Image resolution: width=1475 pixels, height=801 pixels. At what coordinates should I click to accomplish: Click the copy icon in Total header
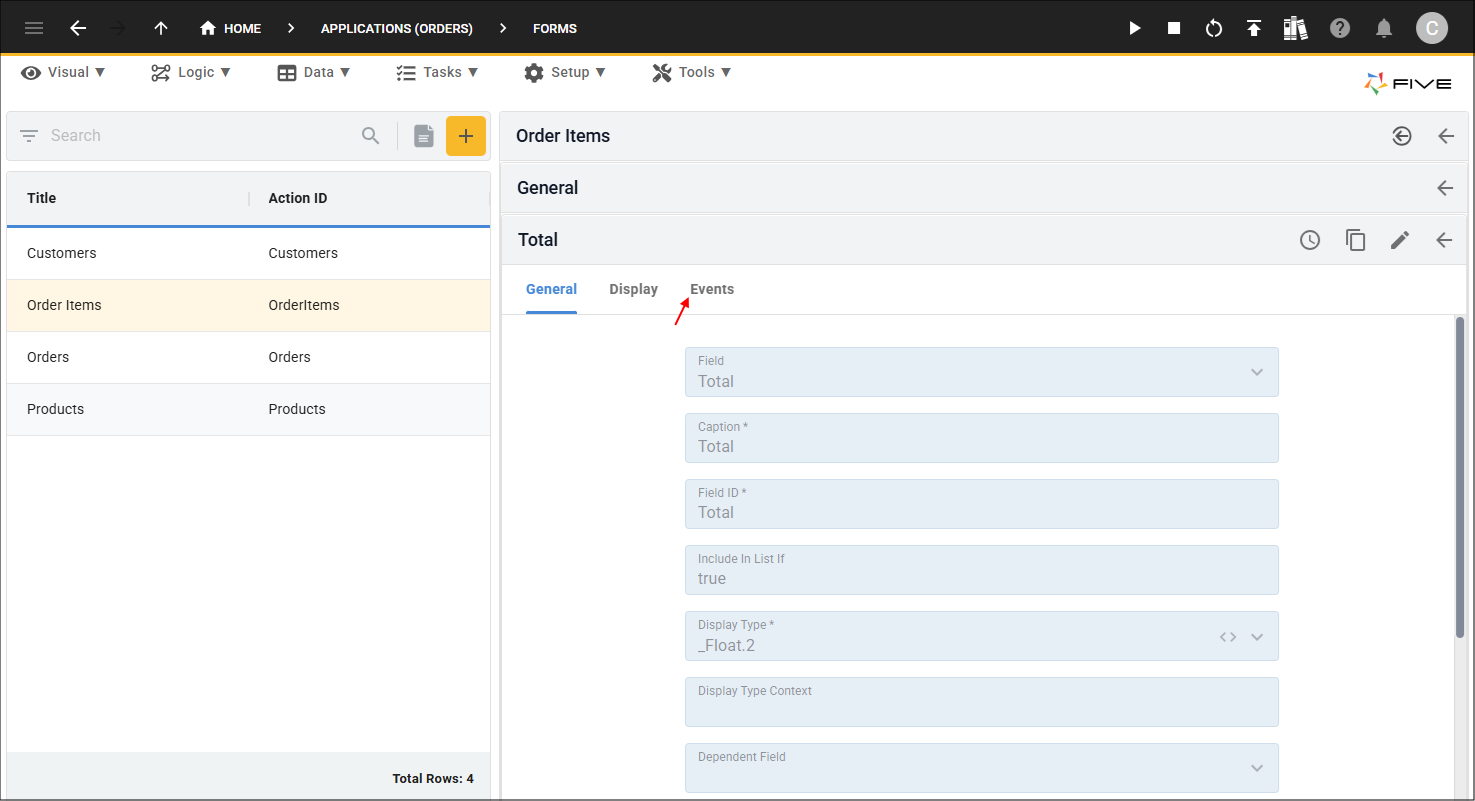pos(1355,240)
